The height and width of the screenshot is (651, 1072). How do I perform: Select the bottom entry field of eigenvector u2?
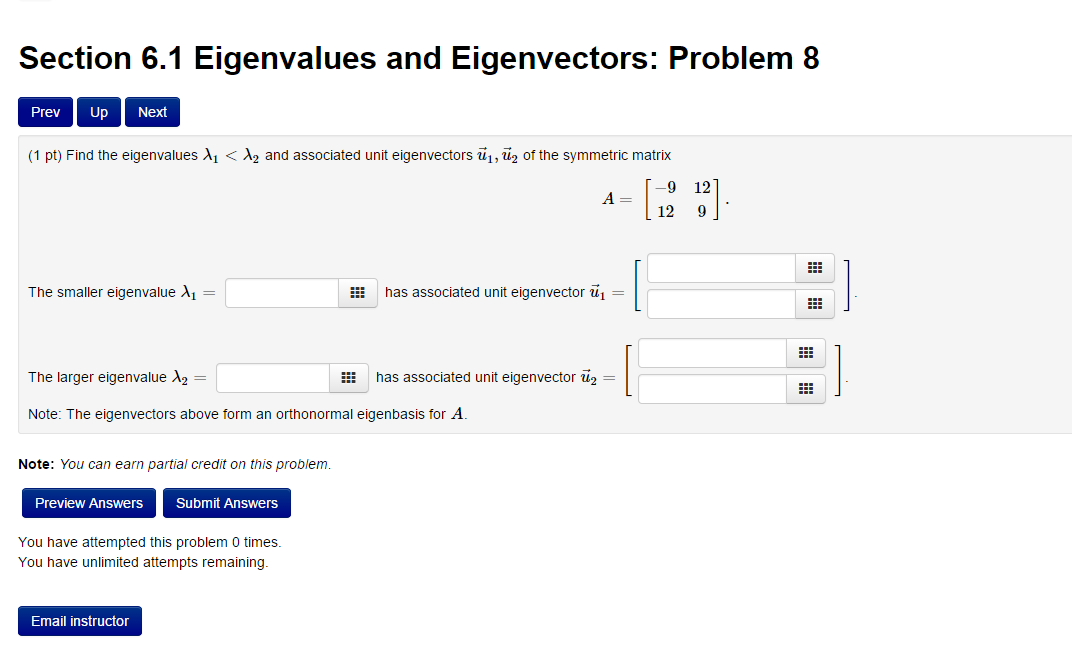coord(711,388)
